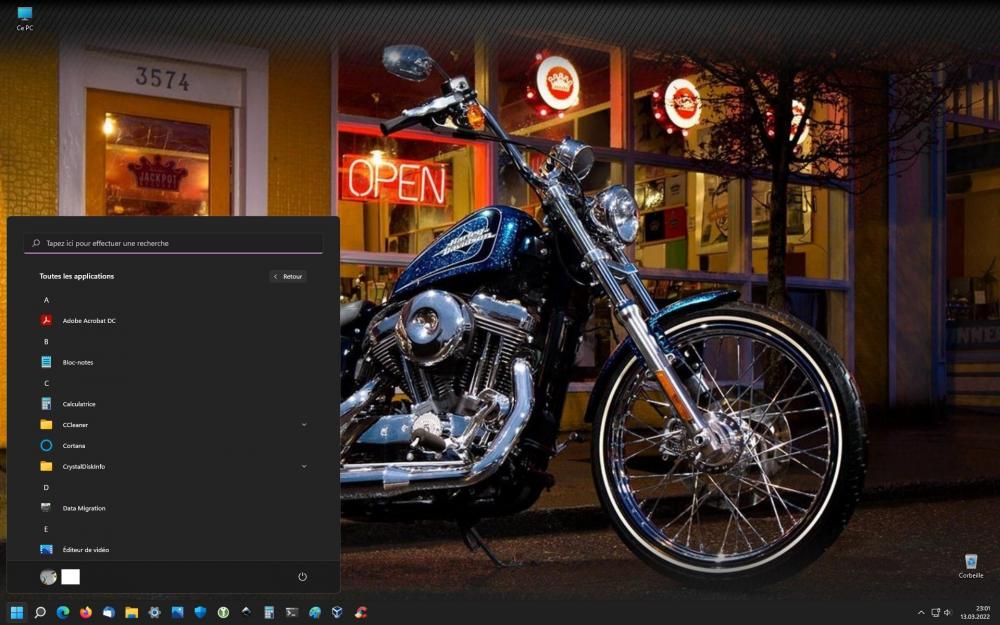Screen dimensions: 1000x625
Task: Open Microsoft Edge from the taskbar
Action: point(61,612)
